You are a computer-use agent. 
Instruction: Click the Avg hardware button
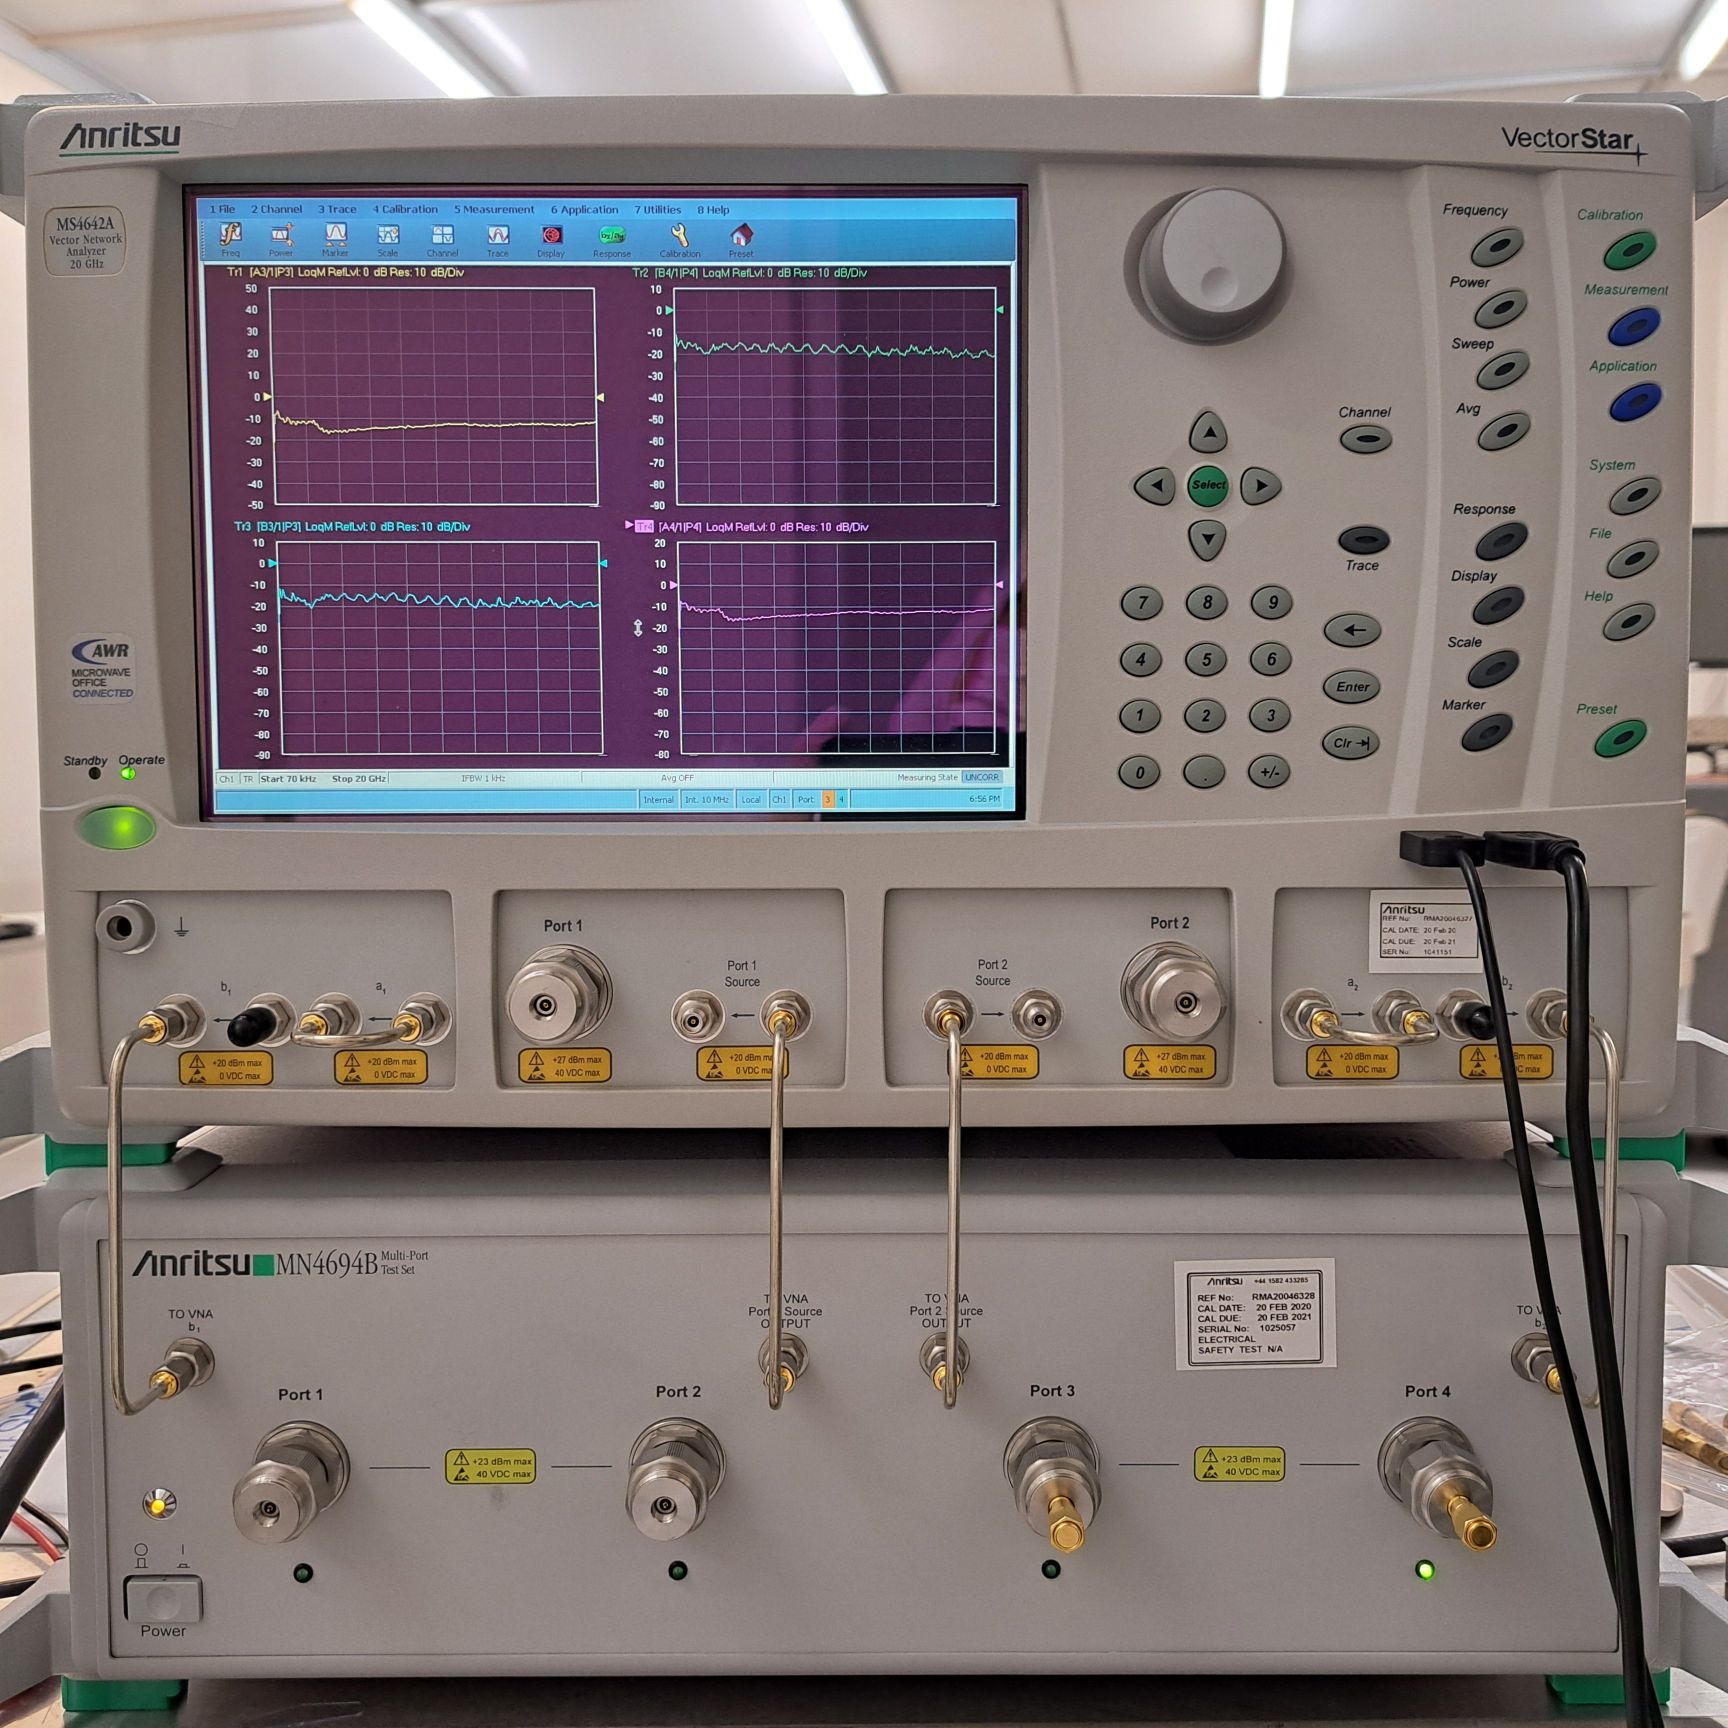tap(1503, 432)
